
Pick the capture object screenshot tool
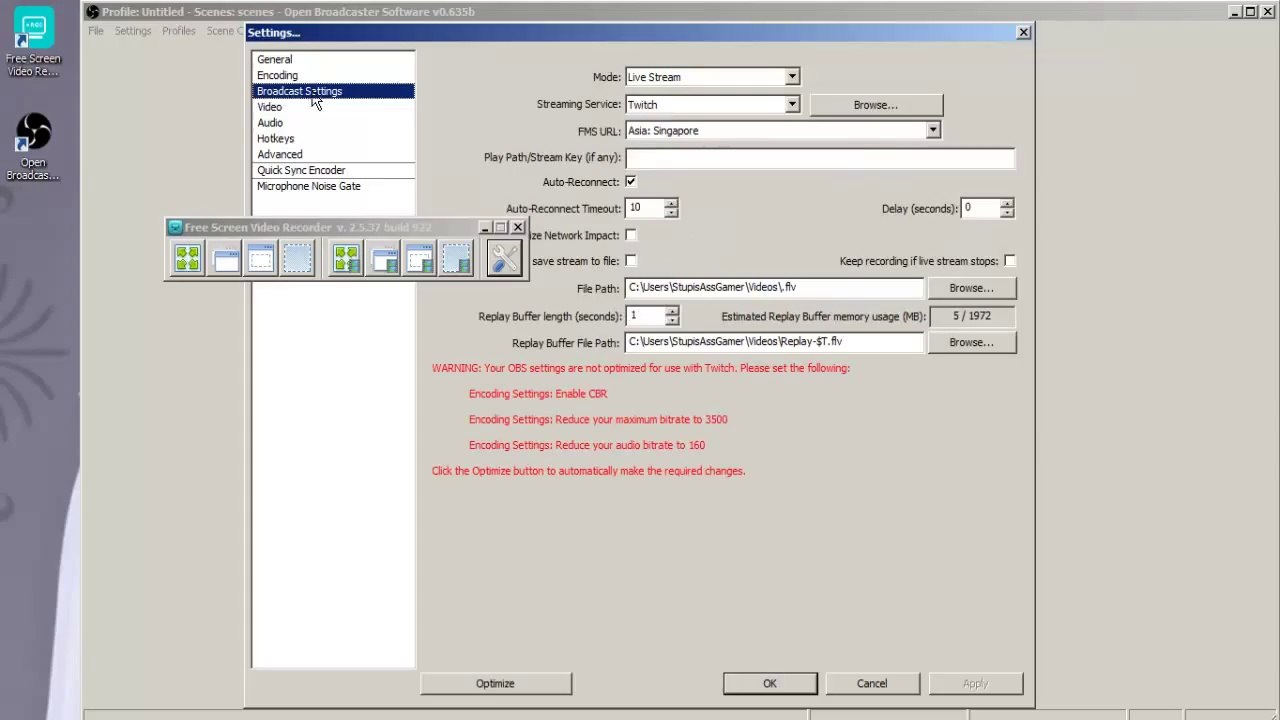click(x=261, y=259)
